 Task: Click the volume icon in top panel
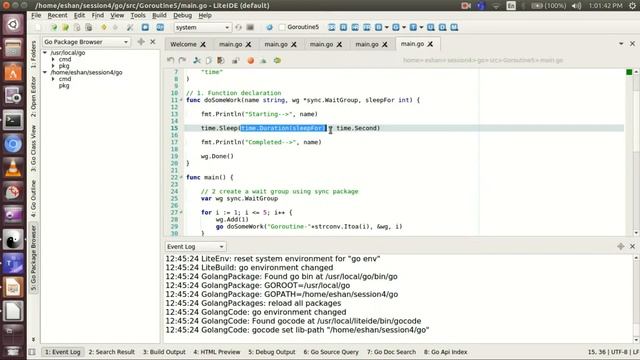(576, 6)
